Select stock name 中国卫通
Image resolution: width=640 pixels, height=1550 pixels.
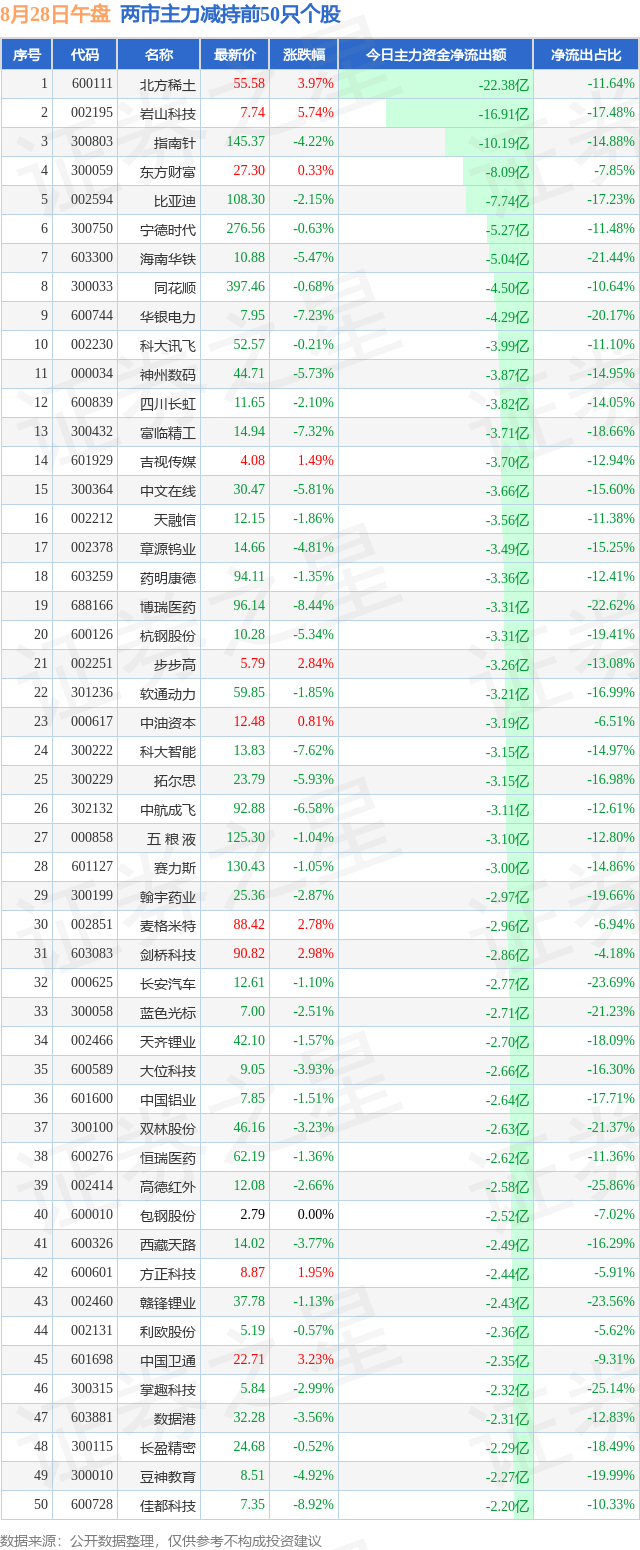(x=168, y=1361)
